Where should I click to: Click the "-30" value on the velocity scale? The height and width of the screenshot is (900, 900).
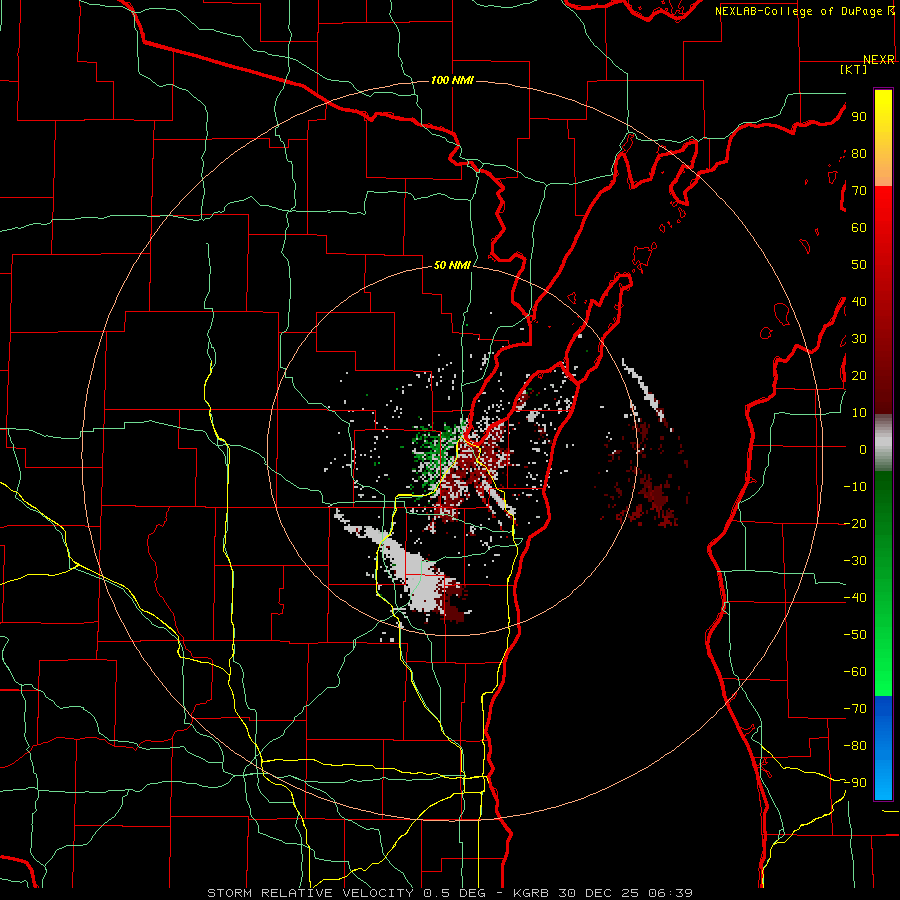[855, 561]
